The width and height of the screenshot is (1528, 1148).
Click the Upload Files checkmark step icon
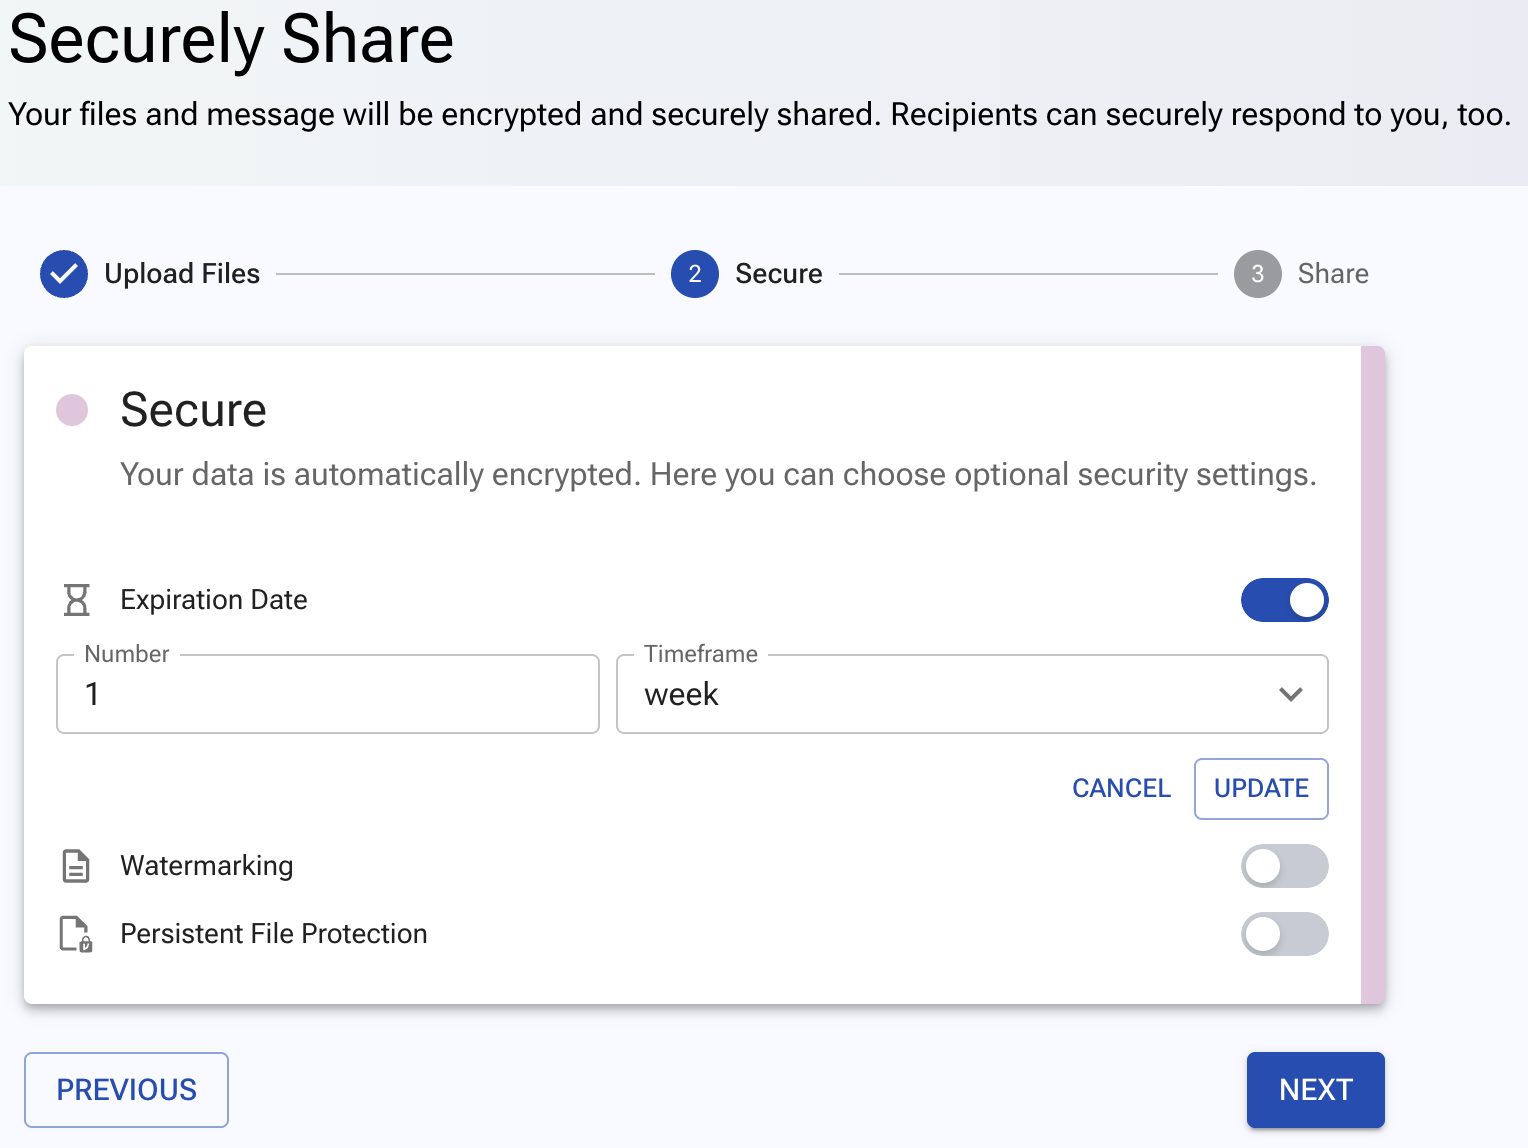(x=64, y=274)
